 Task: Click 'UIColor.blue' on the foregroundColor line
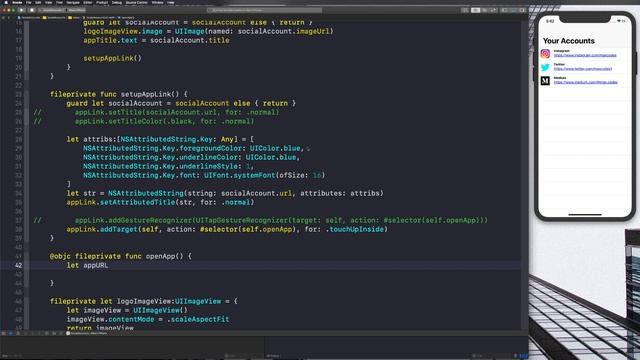[x=275, y=148]
